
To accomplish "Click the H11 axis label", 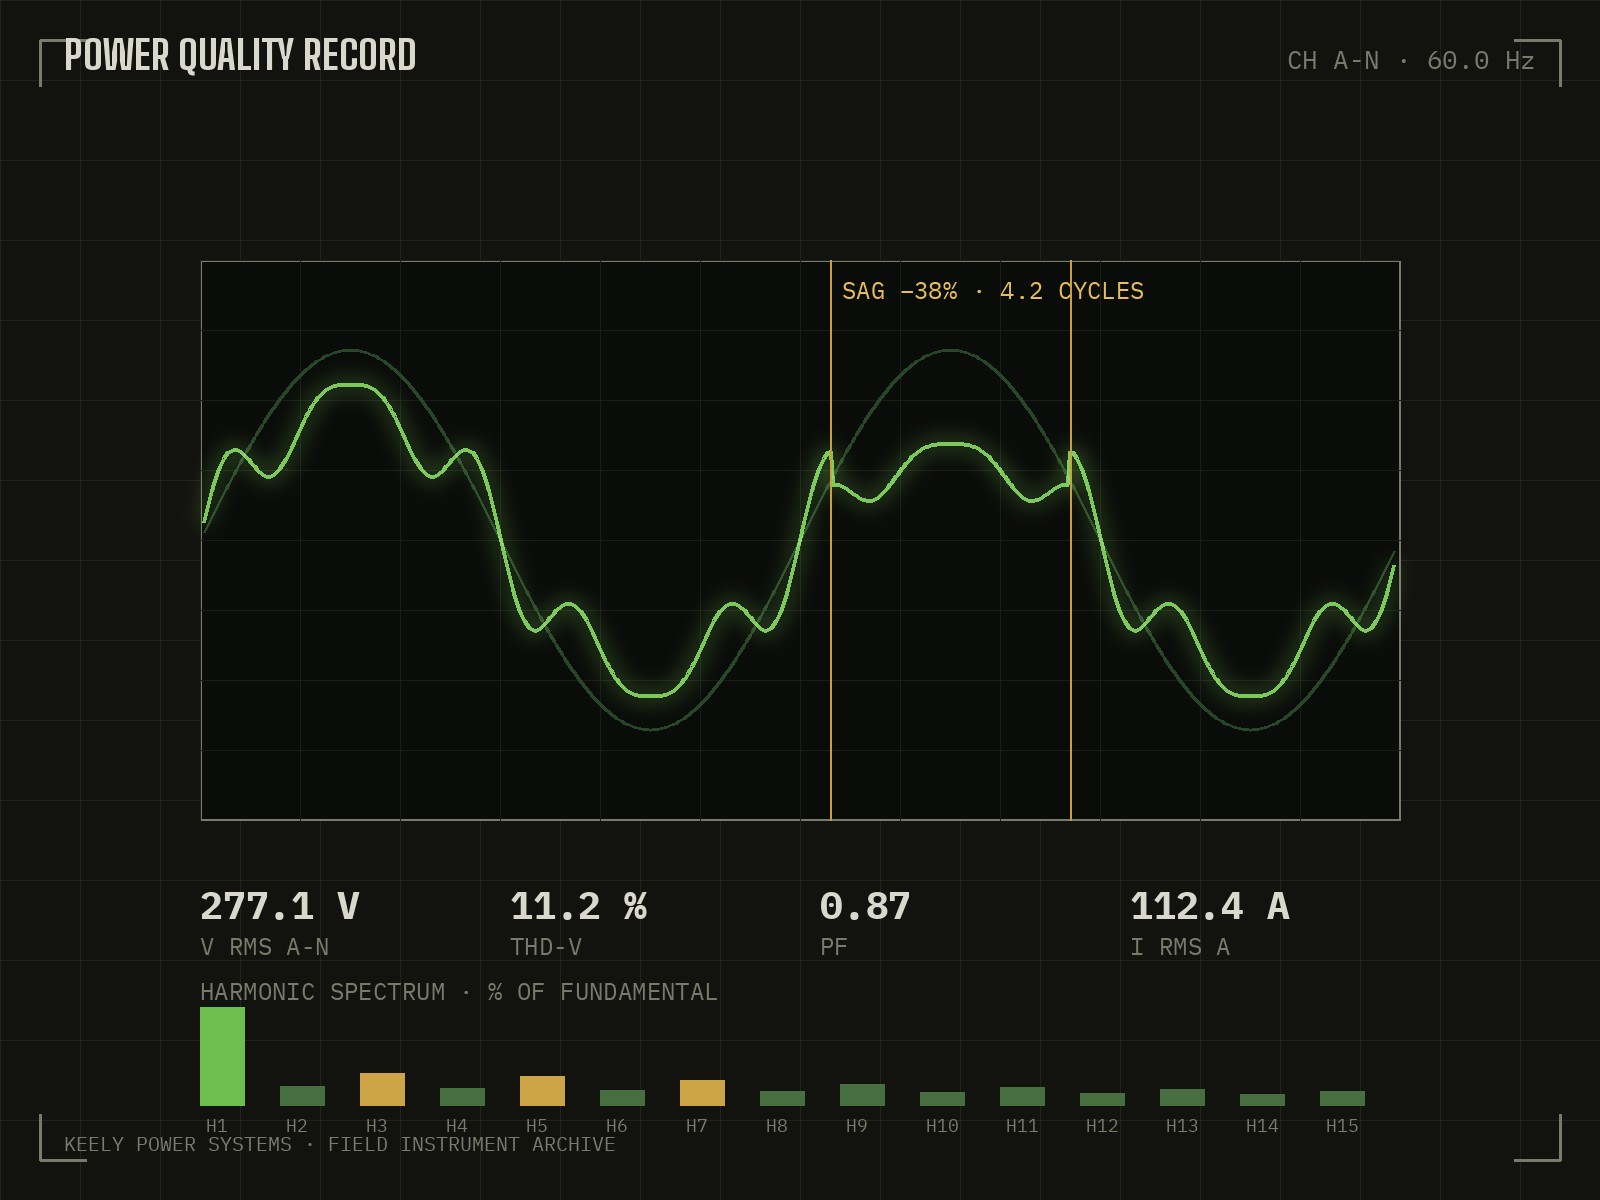I will pos(1022,1126).
